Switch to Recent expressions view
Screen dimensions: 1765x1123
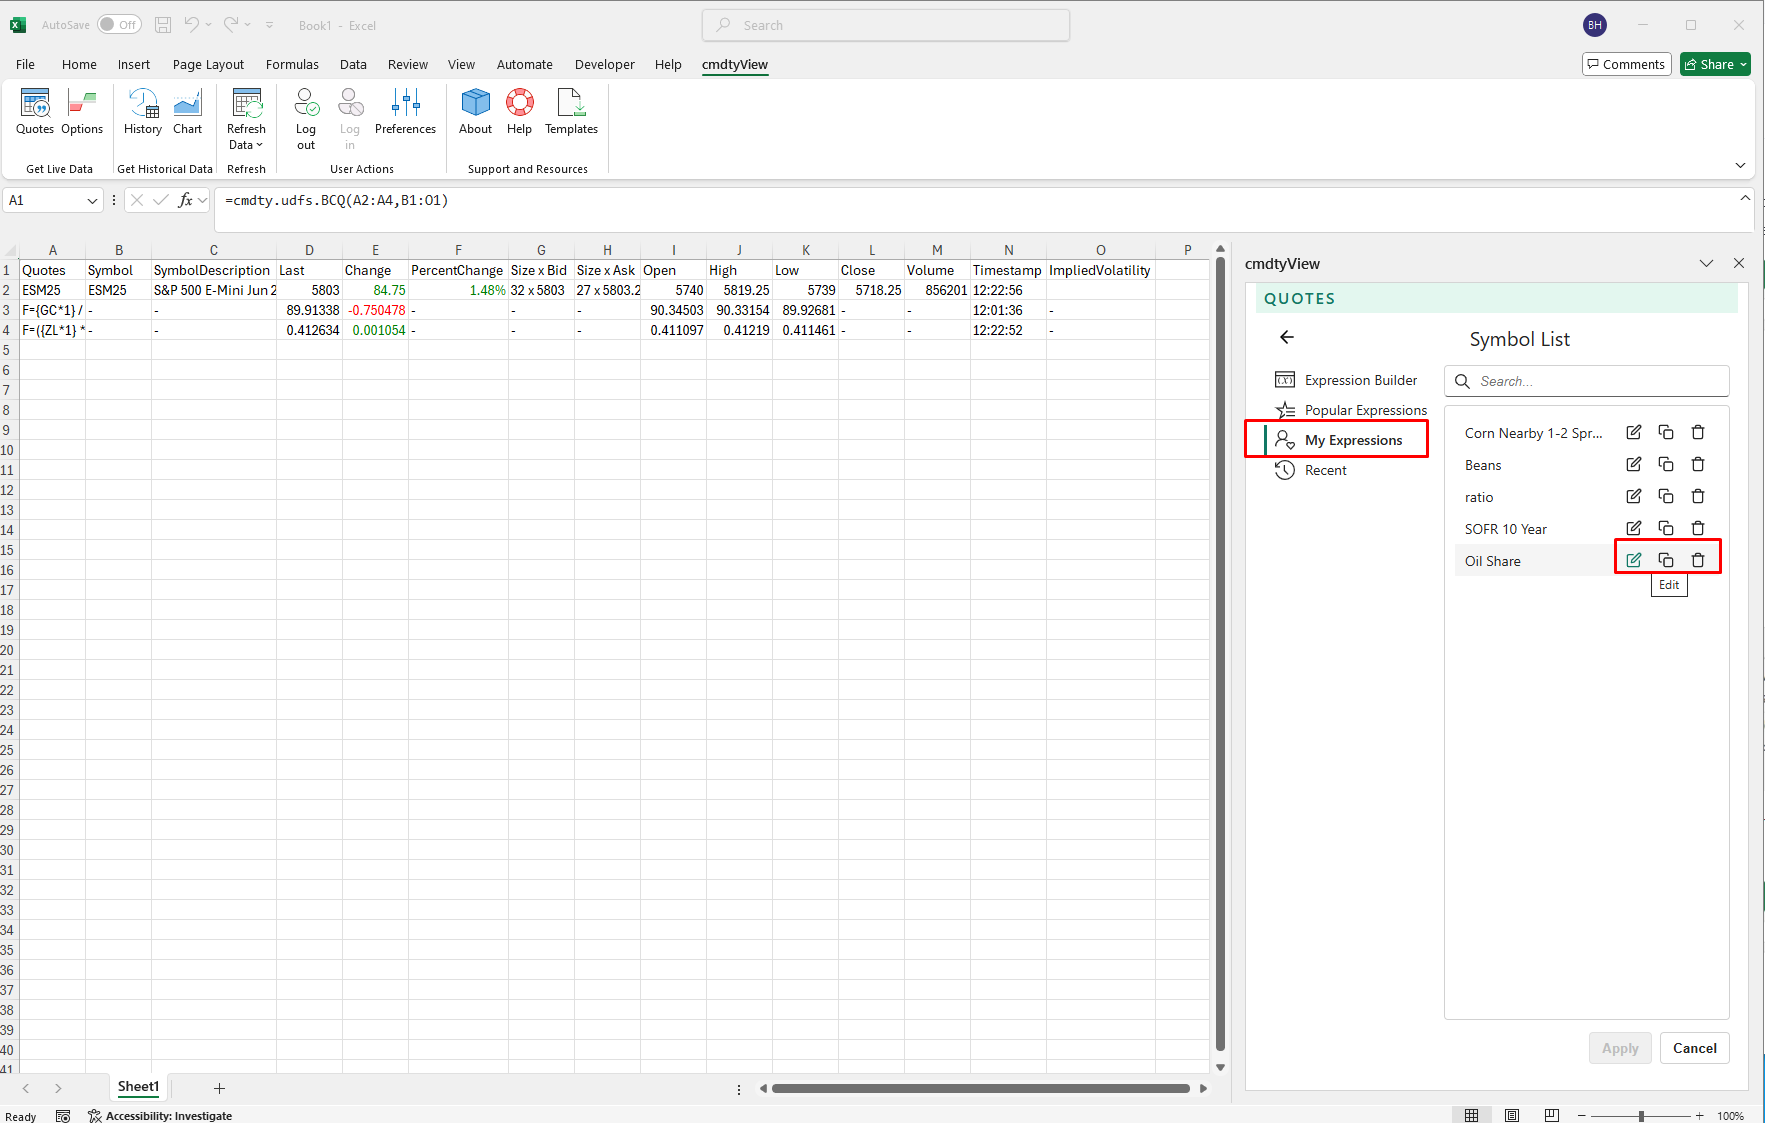pos(1326,470)
